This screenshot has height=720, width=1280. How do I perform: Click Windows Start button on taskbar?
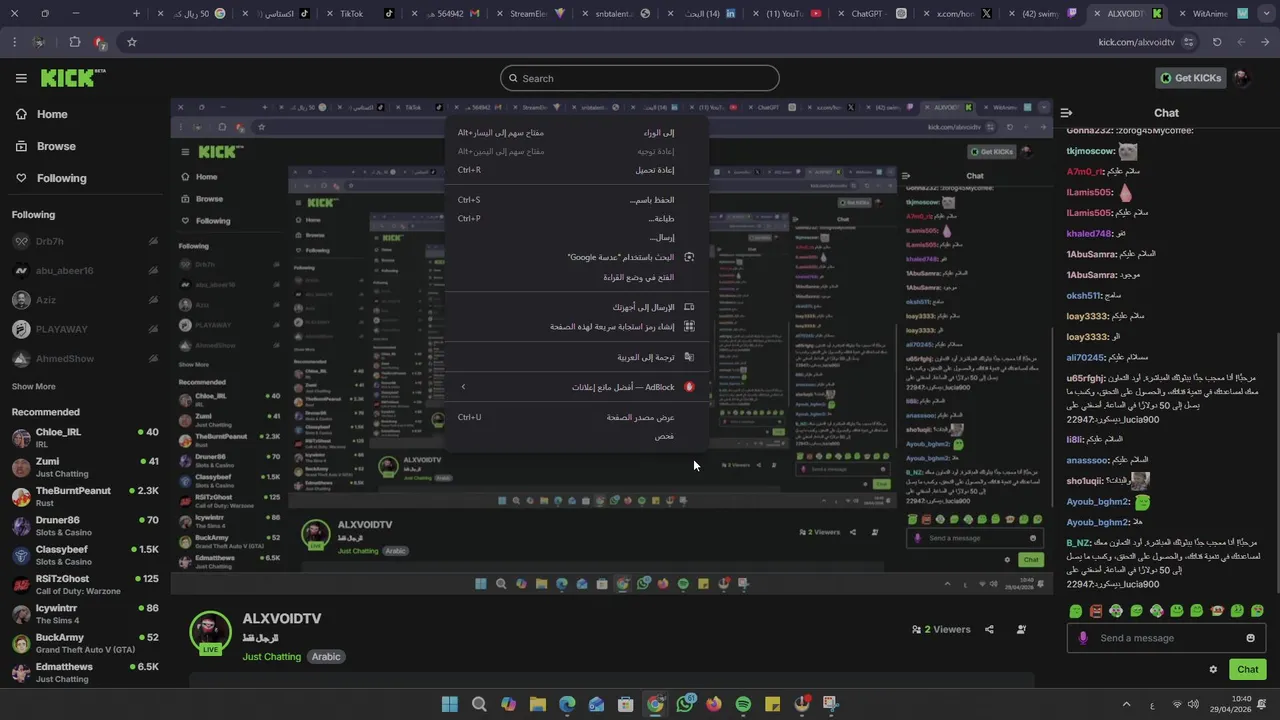point(450,704)
